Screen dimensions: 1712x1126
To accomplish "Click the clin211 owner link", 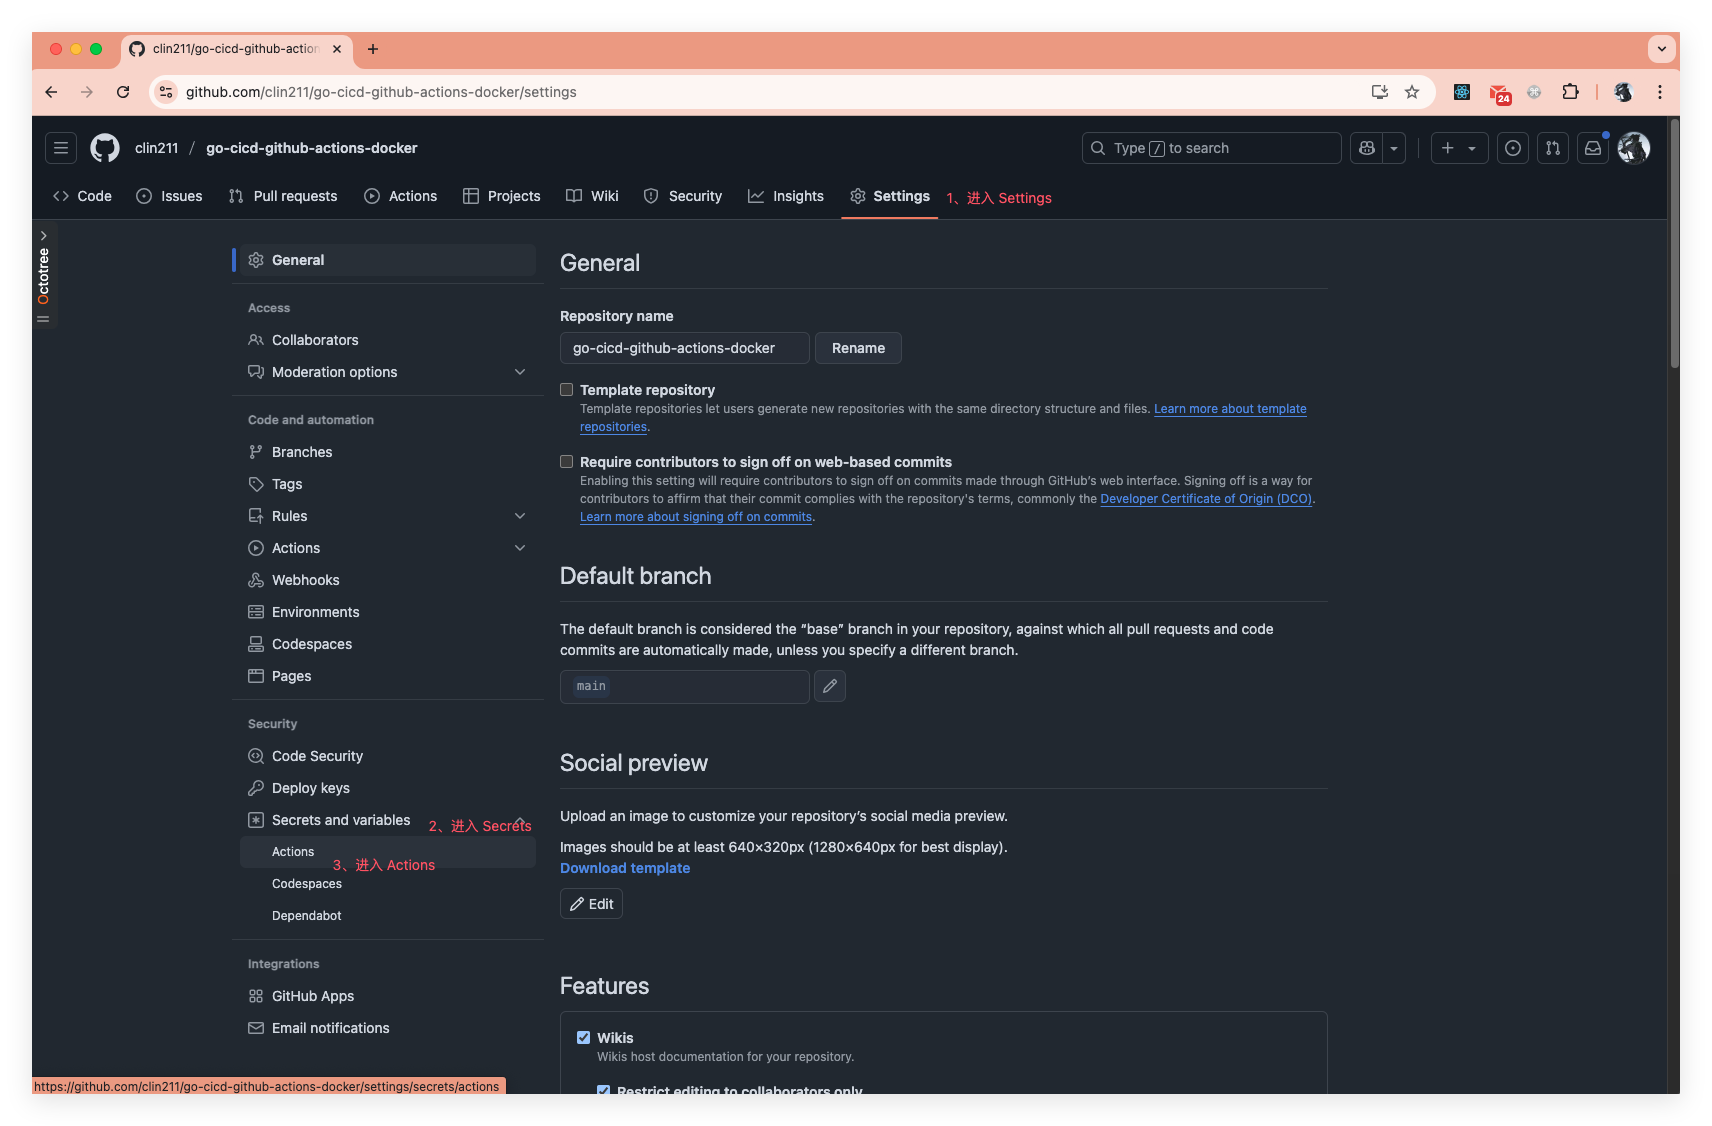I will (x=157, y=148).
